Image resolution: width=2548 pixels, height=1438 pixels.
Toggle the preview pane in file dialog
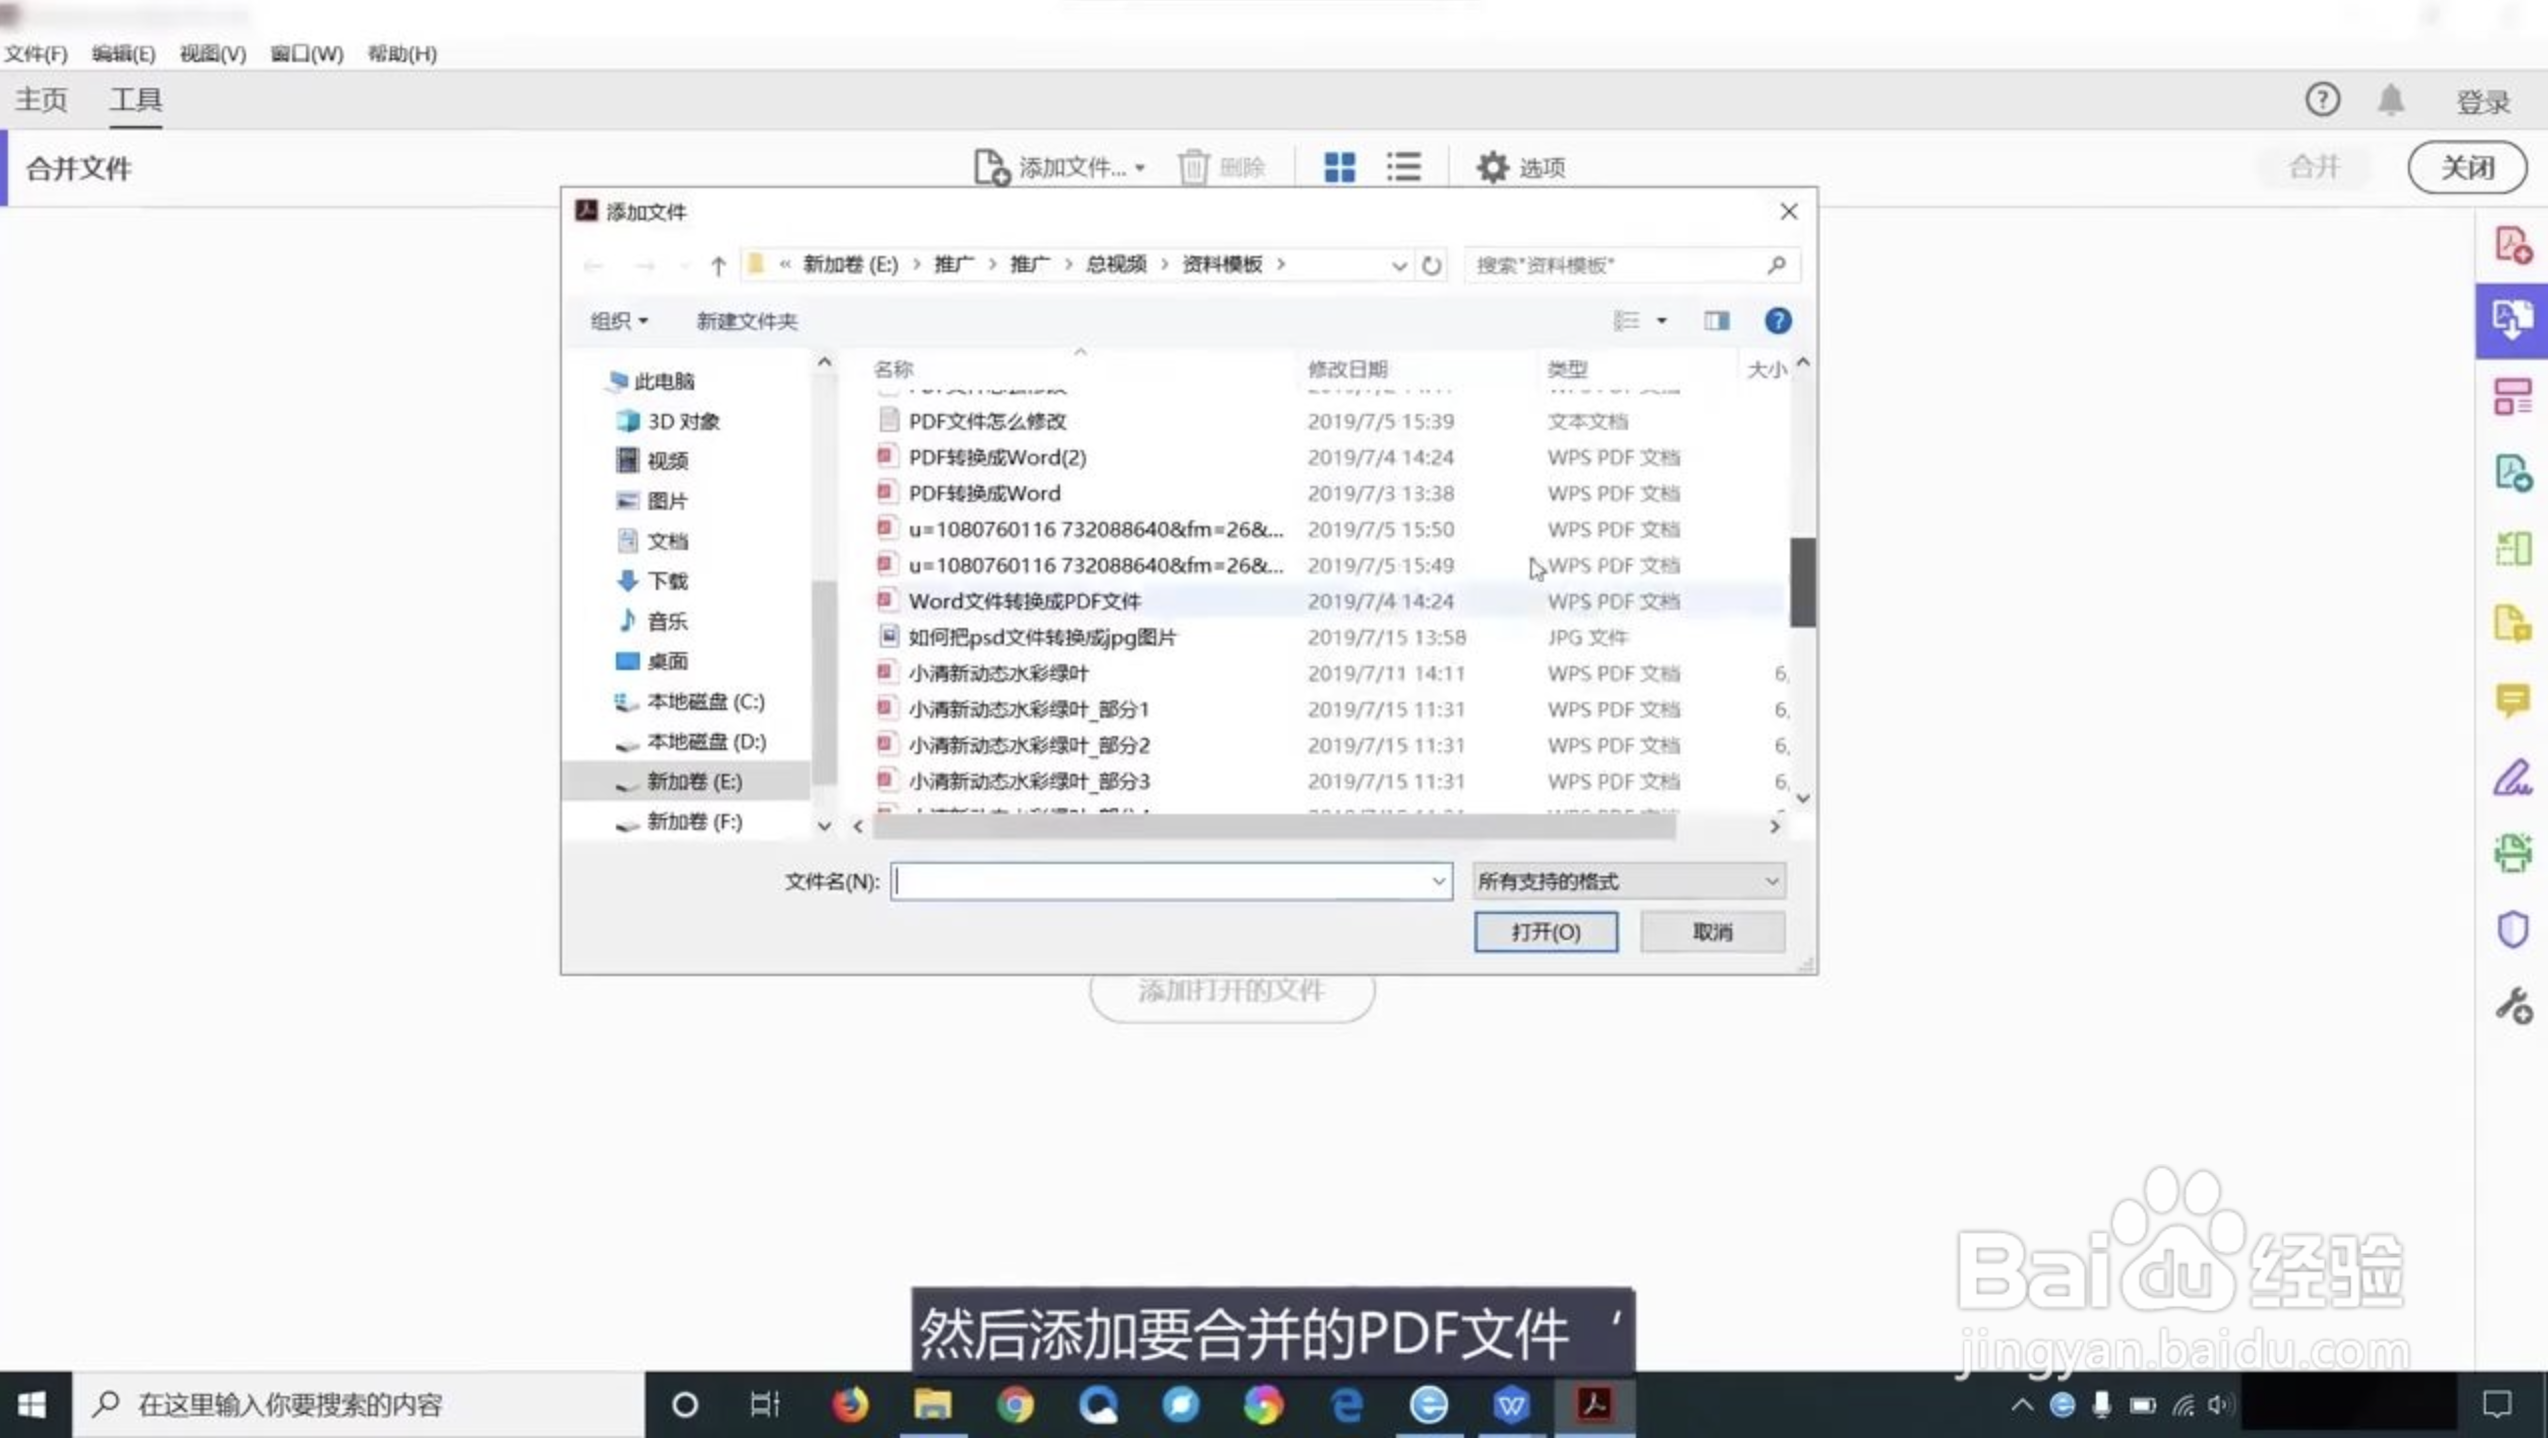point(1716,320)
